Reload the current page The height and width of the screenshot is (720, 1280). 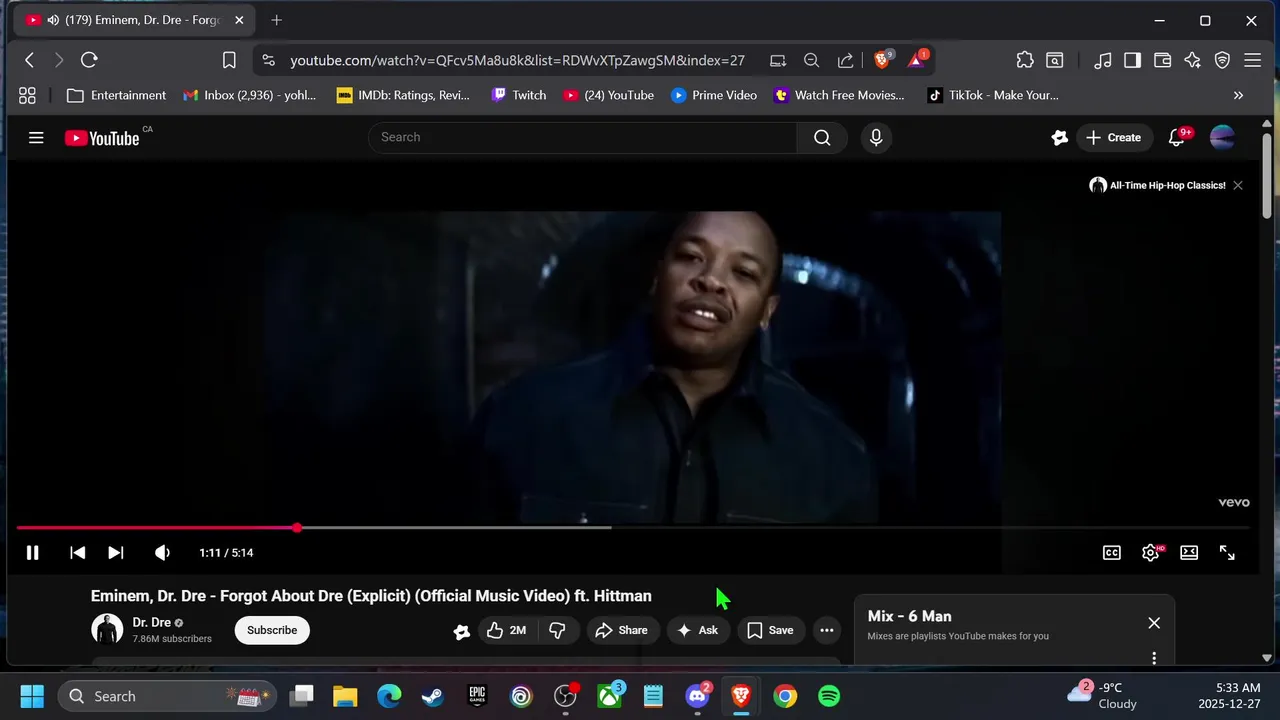[89, 60]
